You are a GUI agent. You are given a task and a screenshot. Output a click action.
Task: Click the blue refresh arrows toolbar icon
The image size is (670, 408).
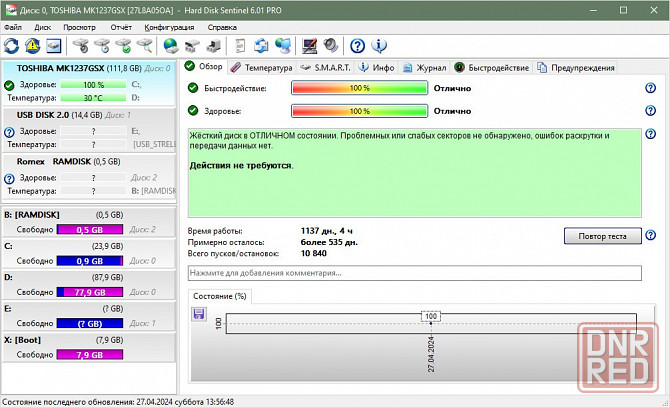(x=12, y=45)
